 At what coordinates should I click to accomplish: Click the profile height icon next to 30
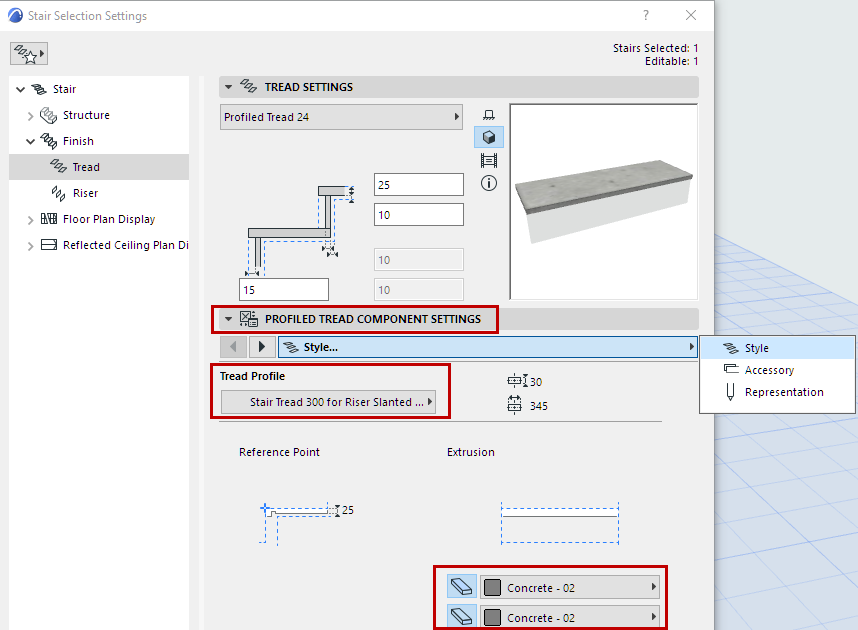tap(517, 380)
